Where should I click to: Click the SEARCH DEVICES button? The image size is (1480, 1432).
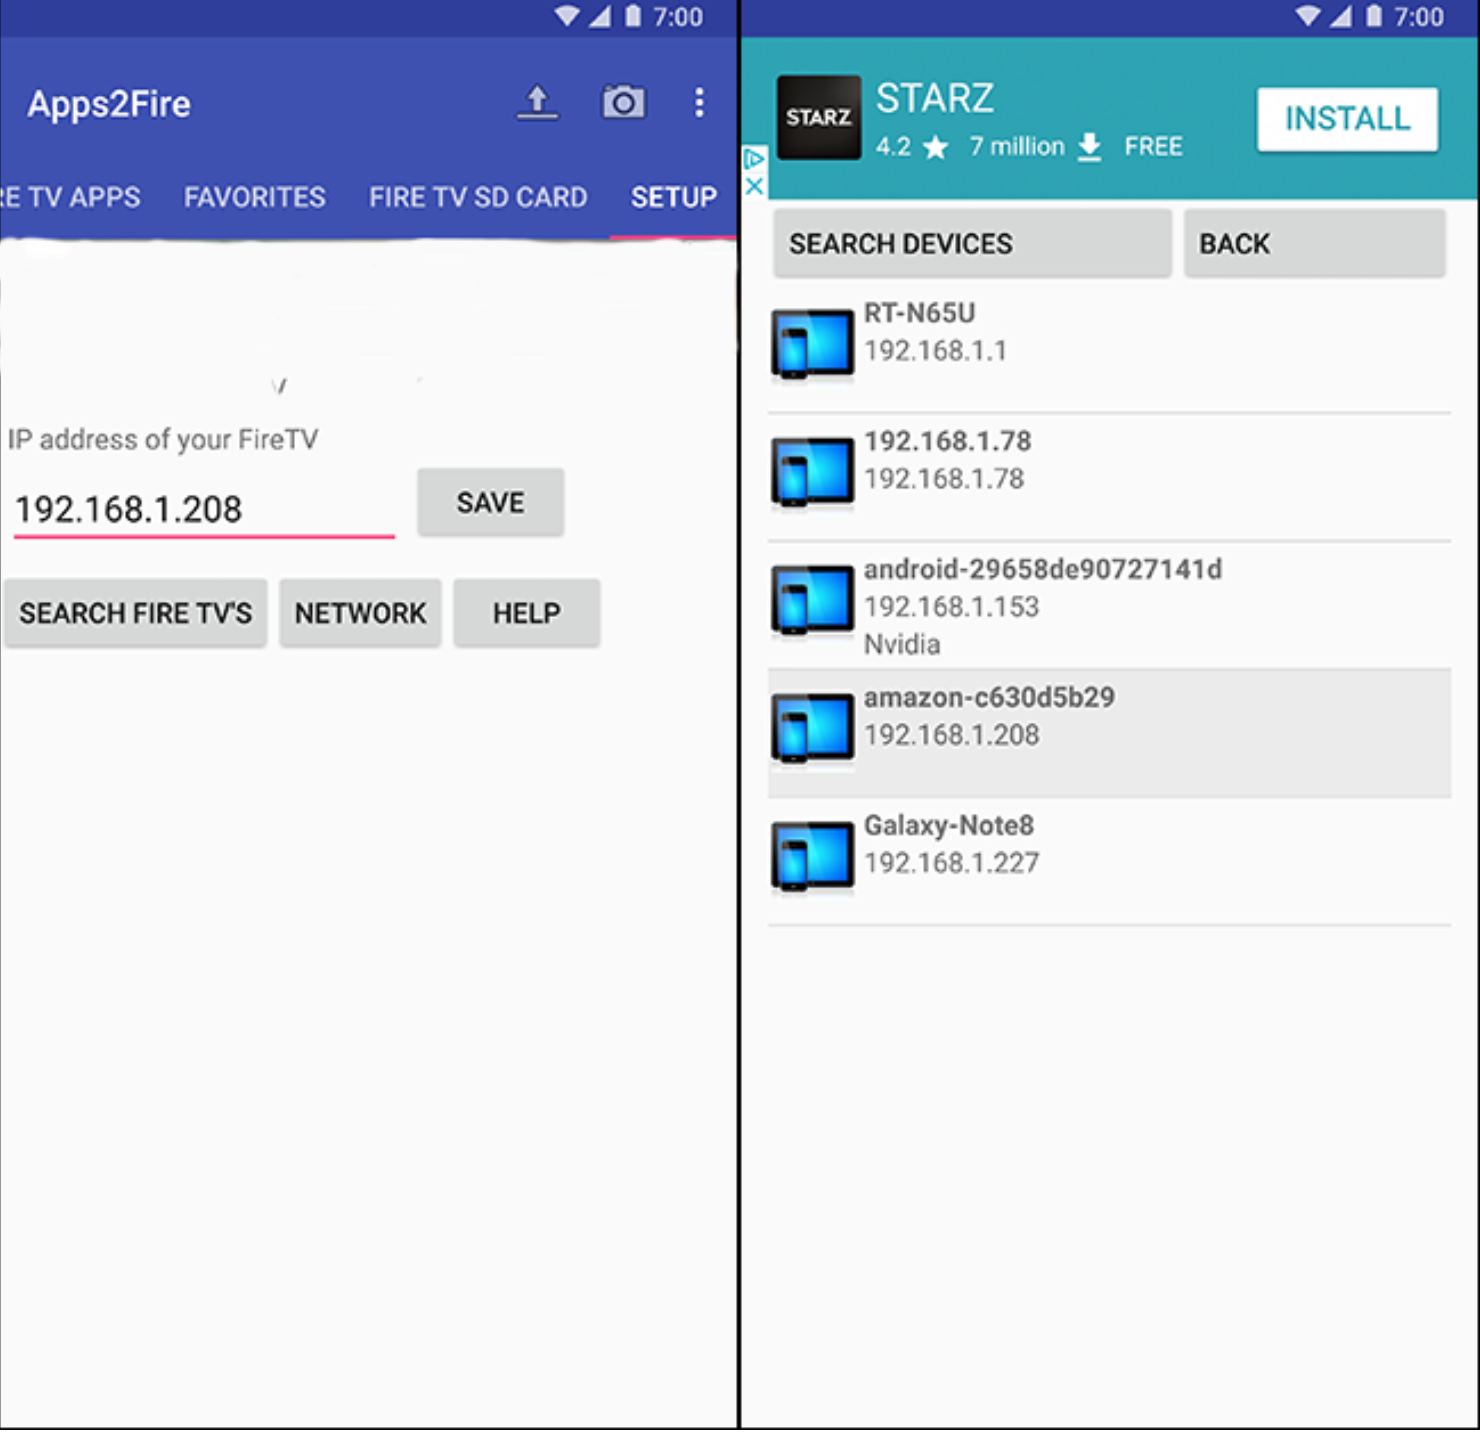point(972,243)
